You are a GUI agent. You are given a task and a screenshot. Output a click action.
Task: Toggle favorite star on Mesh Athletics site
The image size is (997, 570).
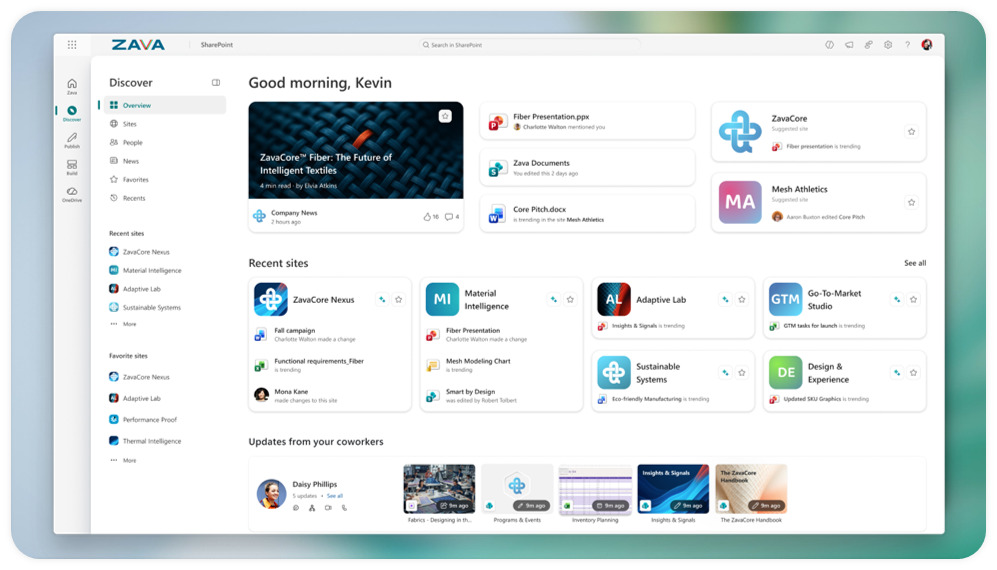(x=911, y=202)
